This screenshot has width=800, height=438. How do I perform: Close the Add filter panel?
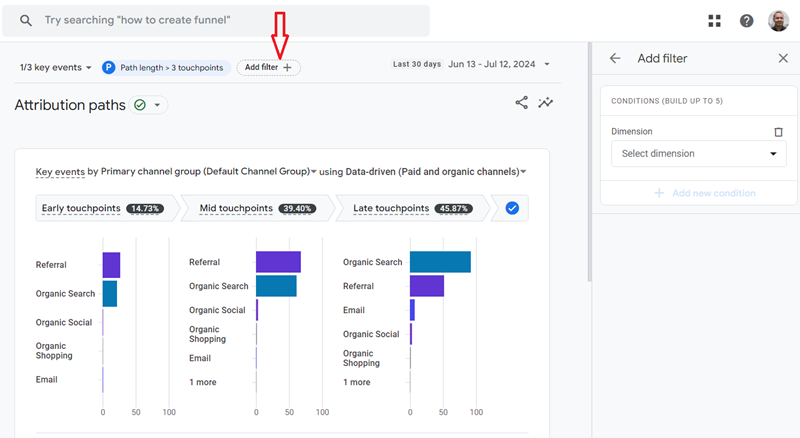[783, 58]
